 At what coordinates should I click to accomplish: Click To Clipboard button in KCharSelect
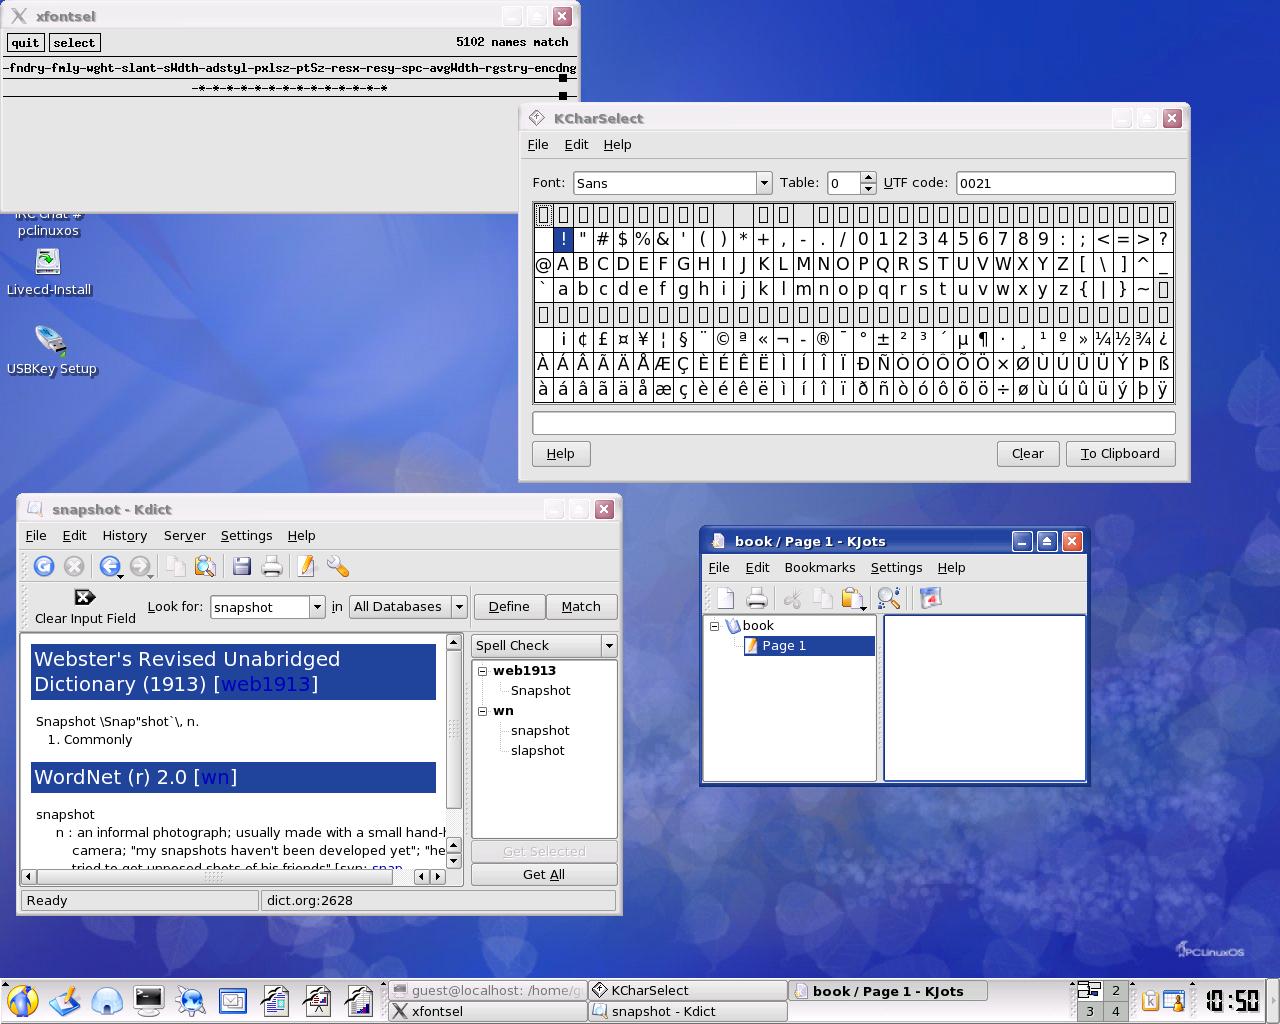pos(1120,454)
